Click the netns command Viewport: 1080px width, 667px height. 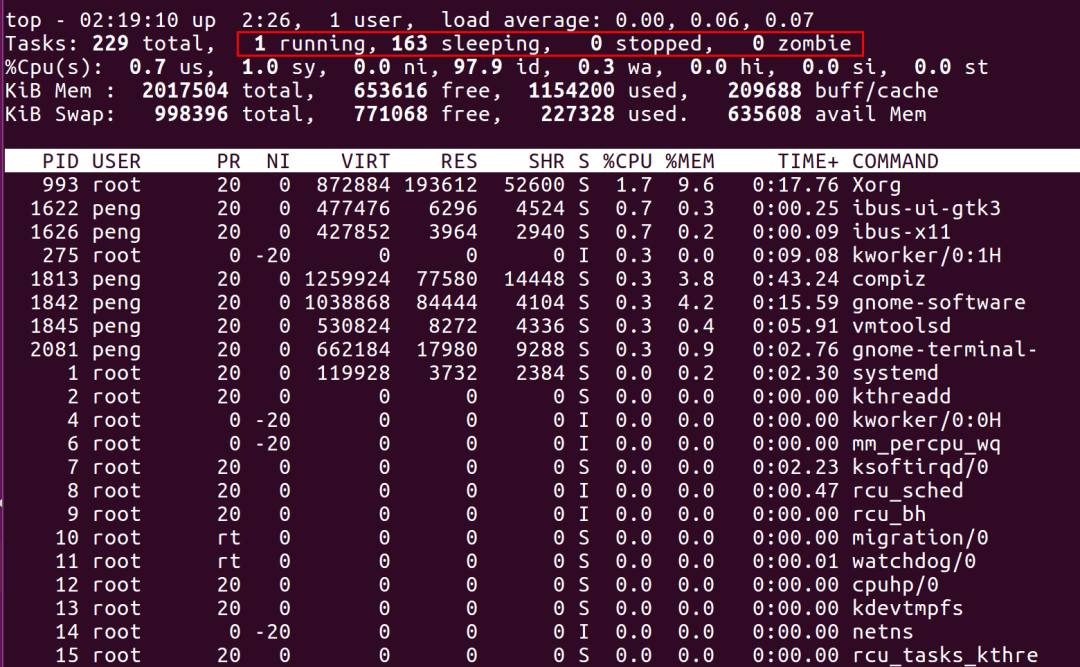[882, 631]
